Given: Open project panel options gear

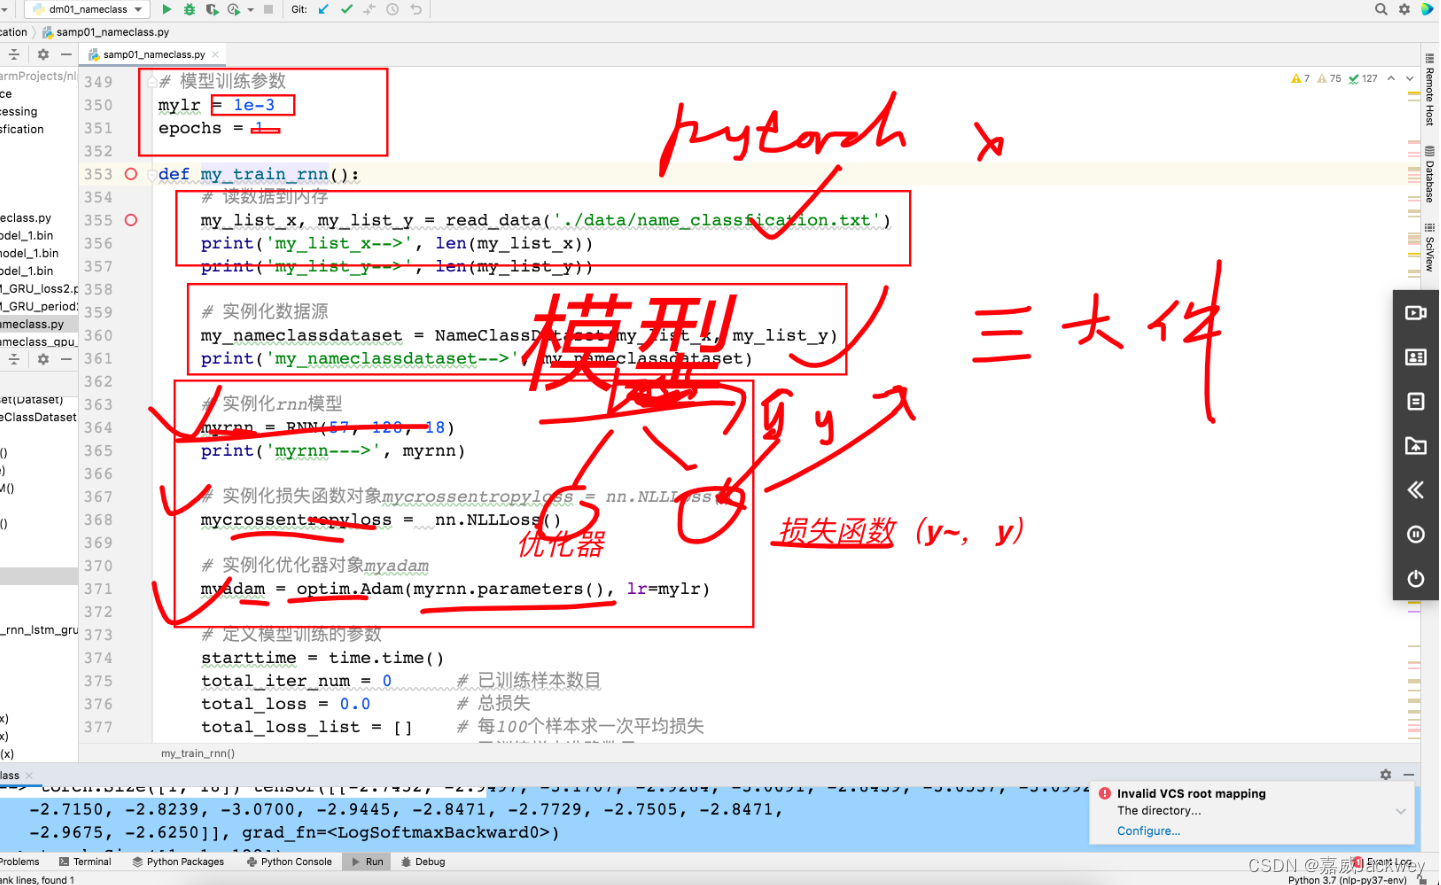Looking at the screenshot, I should (43, 55).
